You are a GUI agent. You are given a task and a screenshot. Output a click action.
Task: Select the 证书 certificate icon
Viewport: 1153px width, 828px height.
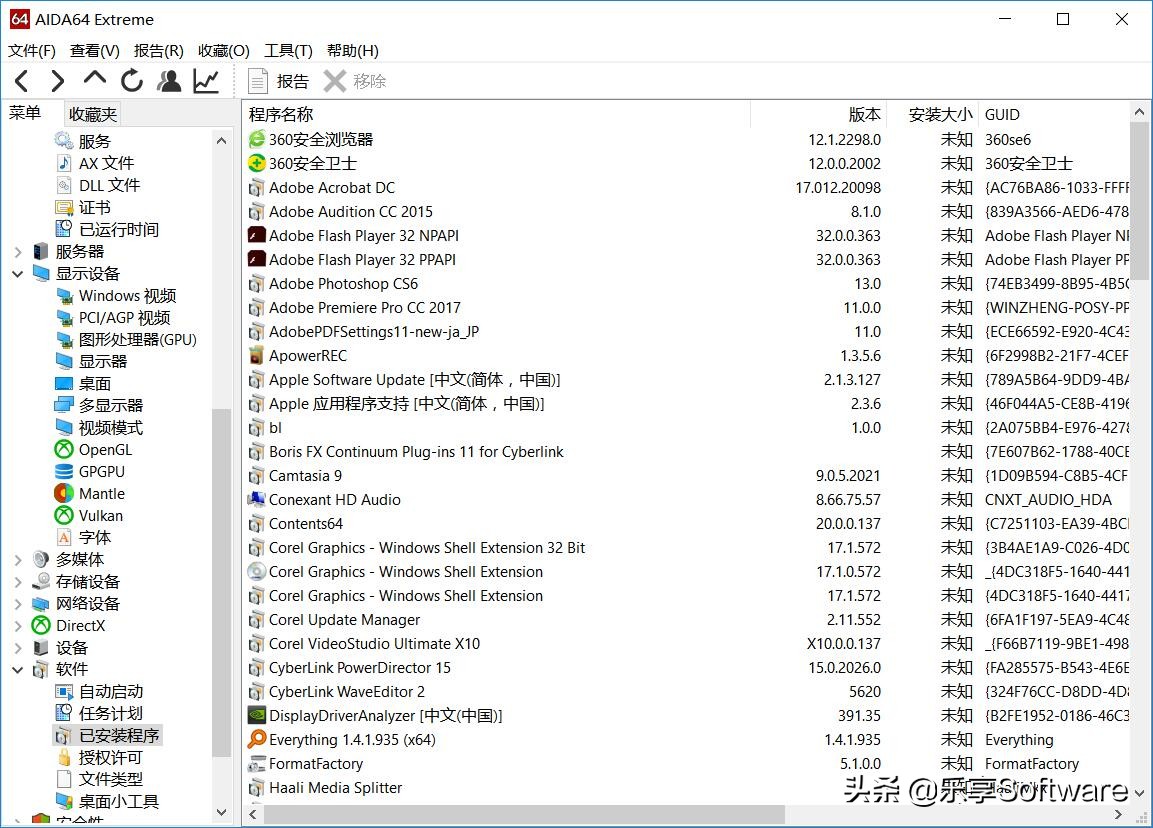[x=64, y=207]
